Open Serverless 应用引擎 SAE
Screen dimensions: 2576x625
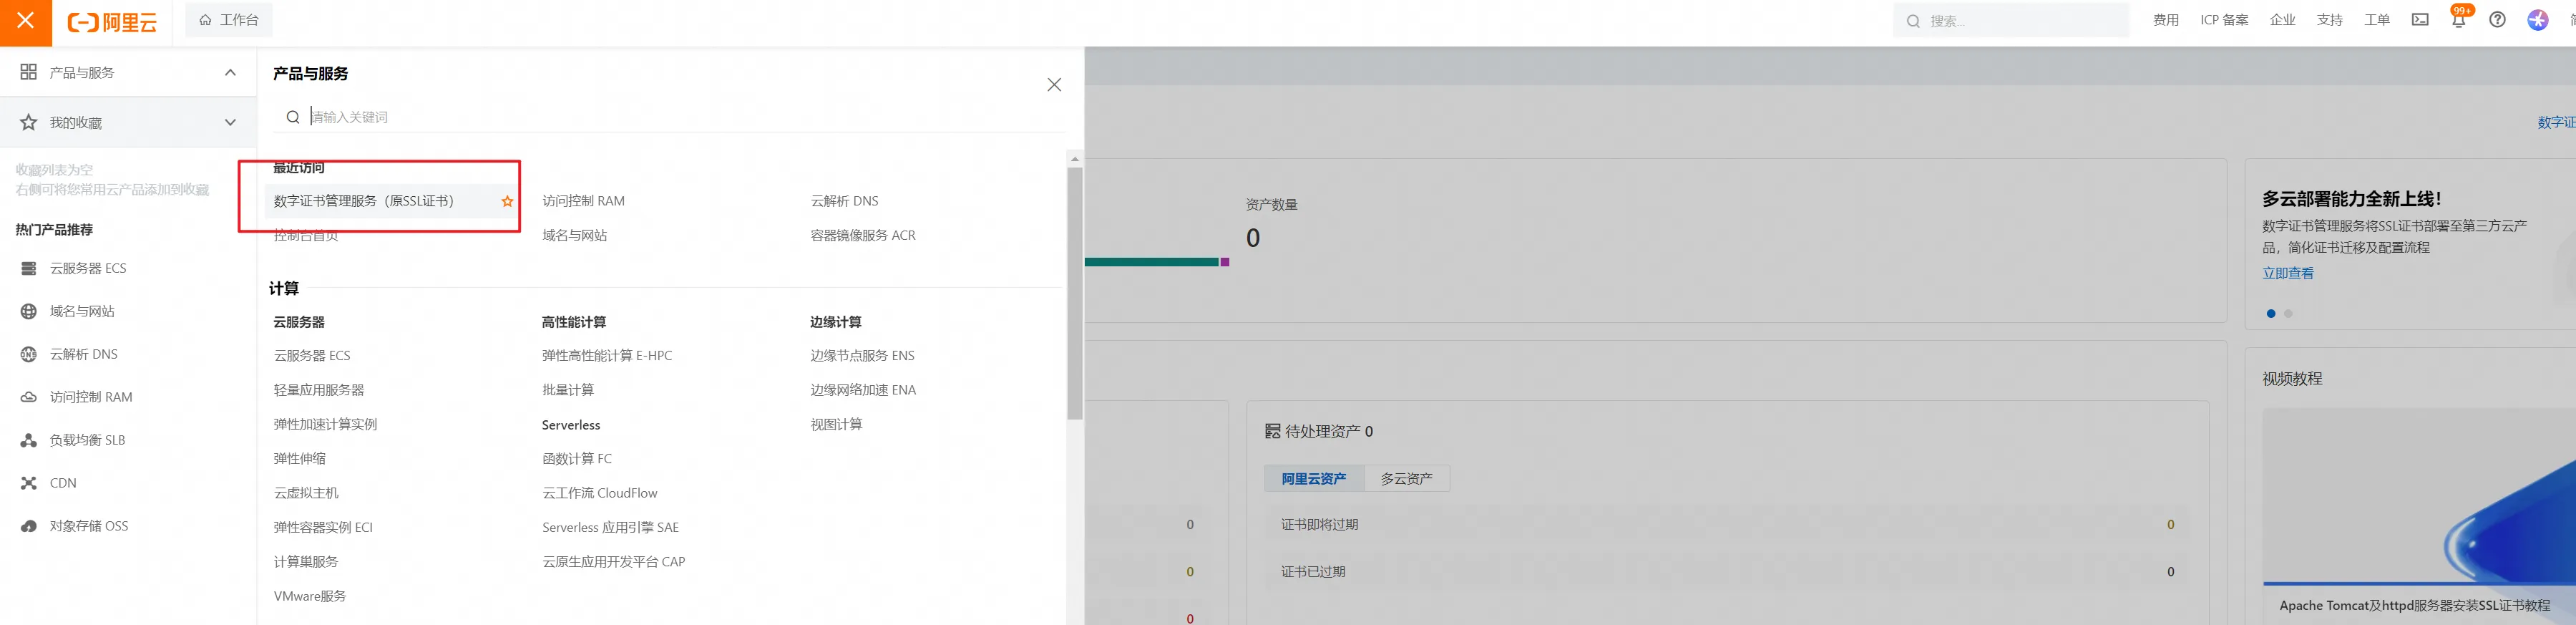click(x=610, y=527)
